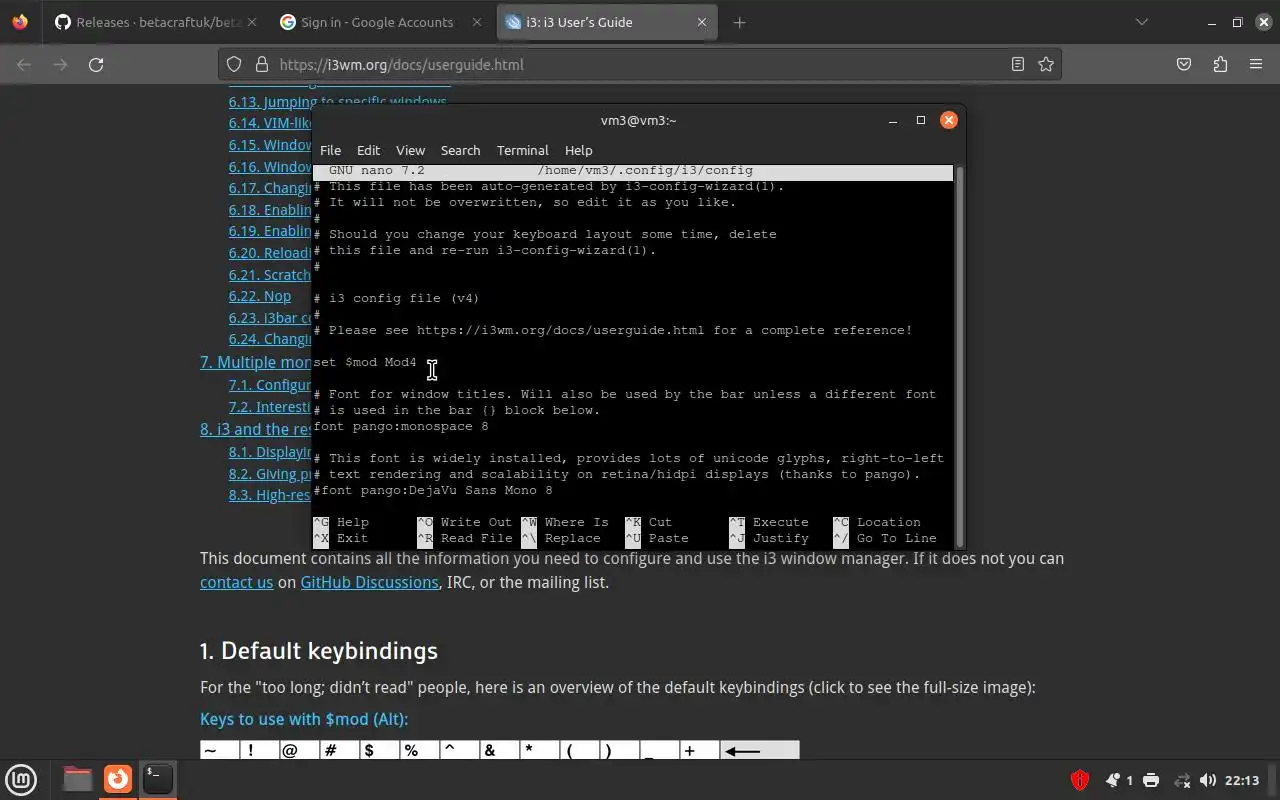This screenshot has height=800, width=1280.
Task: Open the Files folder taskbar icon
Action: point(77,779)
